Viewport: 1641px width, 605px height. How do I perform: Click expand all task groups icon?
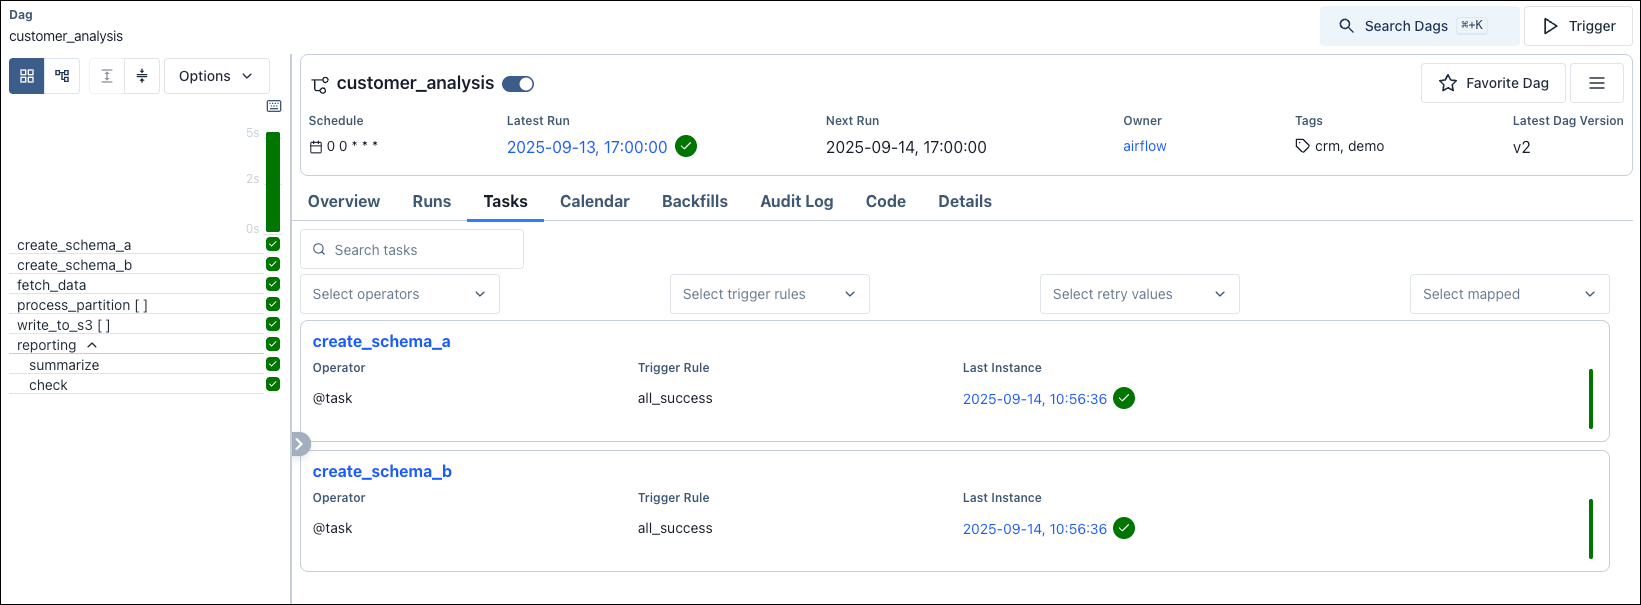pos(107,76)
